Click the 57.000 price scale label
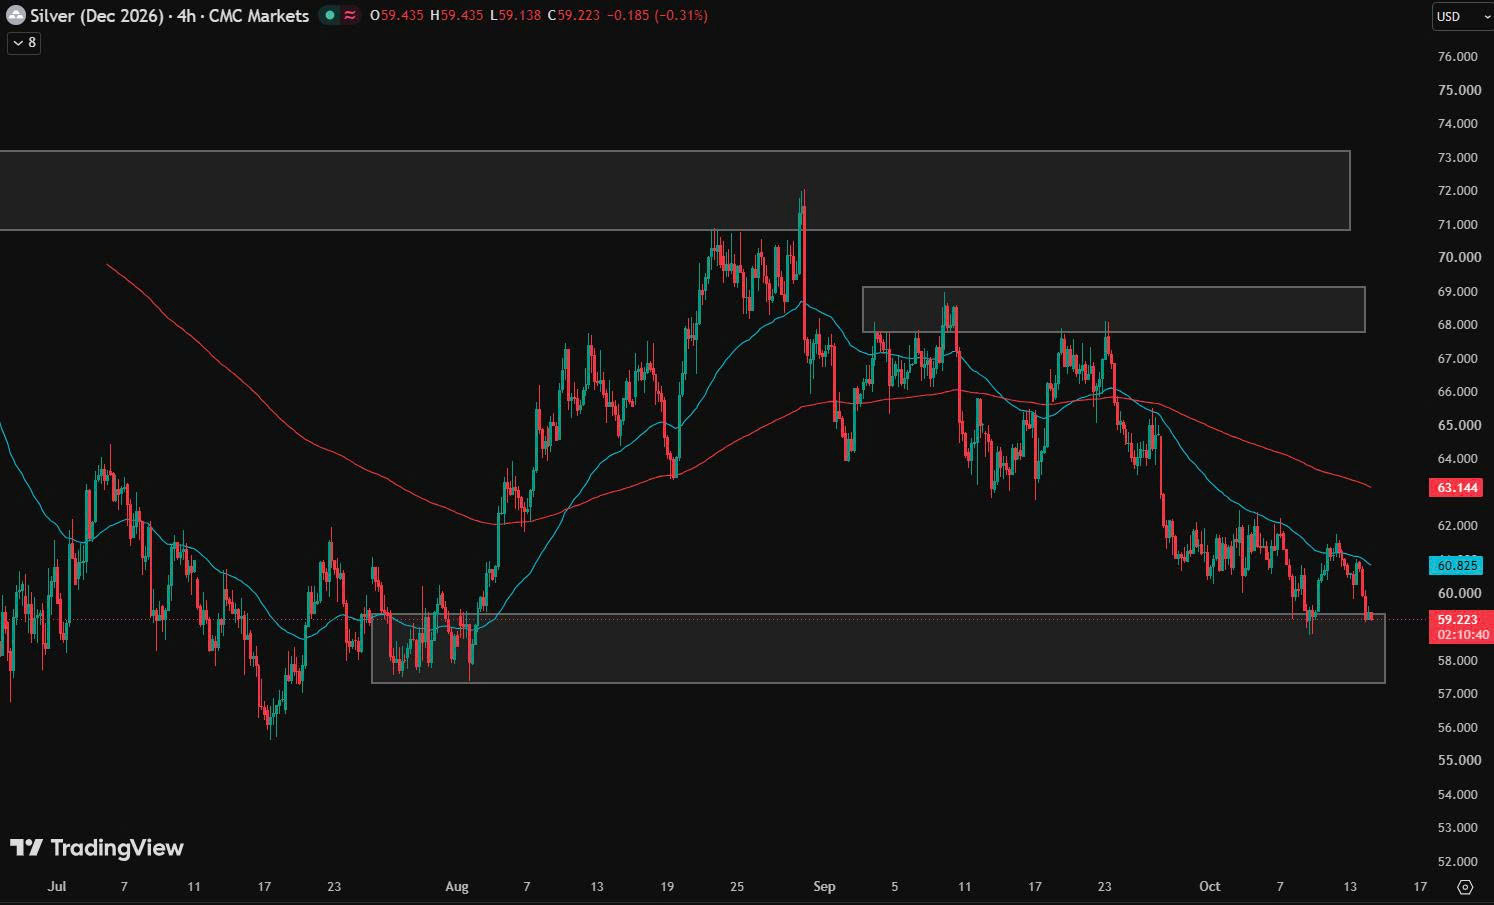Image resolution: width=1494 pixels, height=905 pixels. click(1458, 694)
